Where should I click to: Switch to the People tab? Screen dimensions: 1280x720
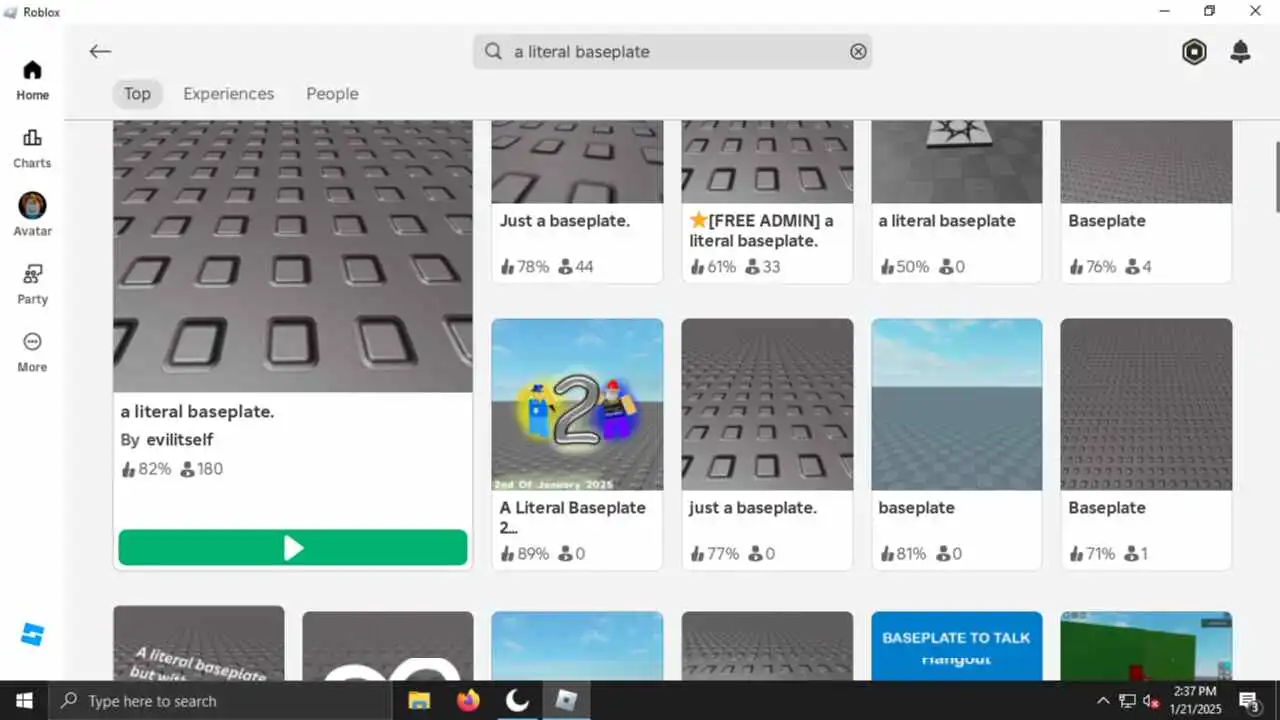(x=332, y=94)
